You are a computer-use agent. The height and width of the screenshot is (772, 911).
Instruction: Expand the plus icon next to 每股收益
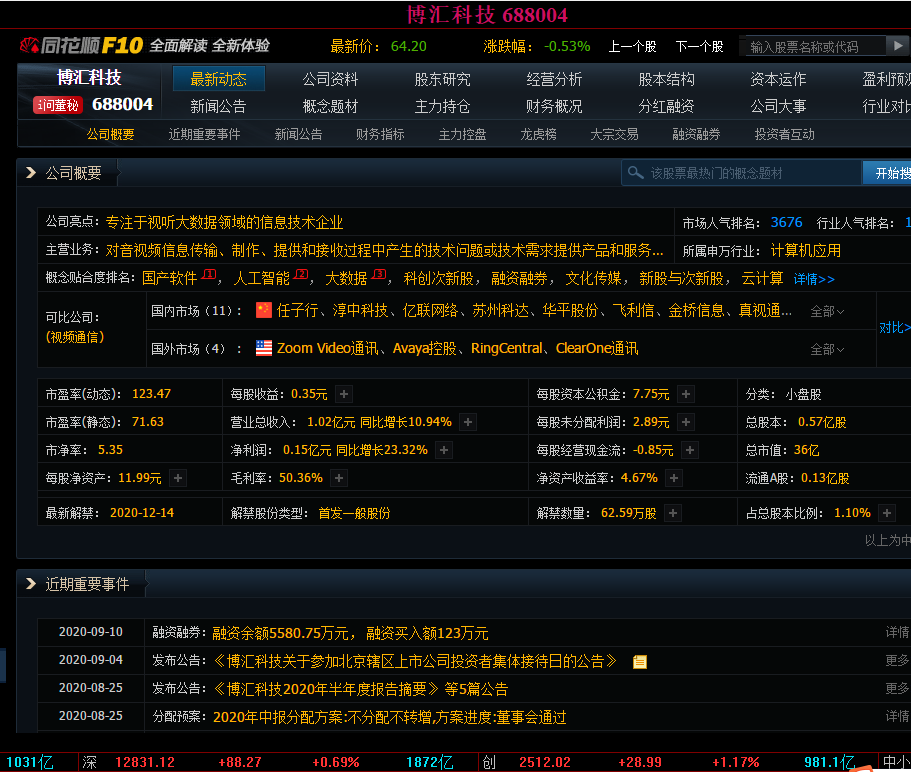tap(344, 394)
